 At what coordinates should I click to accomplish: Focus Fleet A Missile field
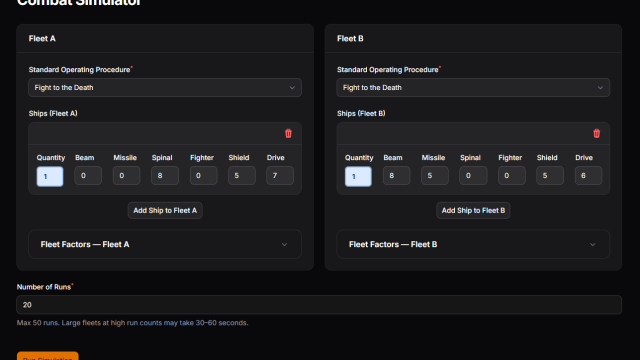[127, 176]
